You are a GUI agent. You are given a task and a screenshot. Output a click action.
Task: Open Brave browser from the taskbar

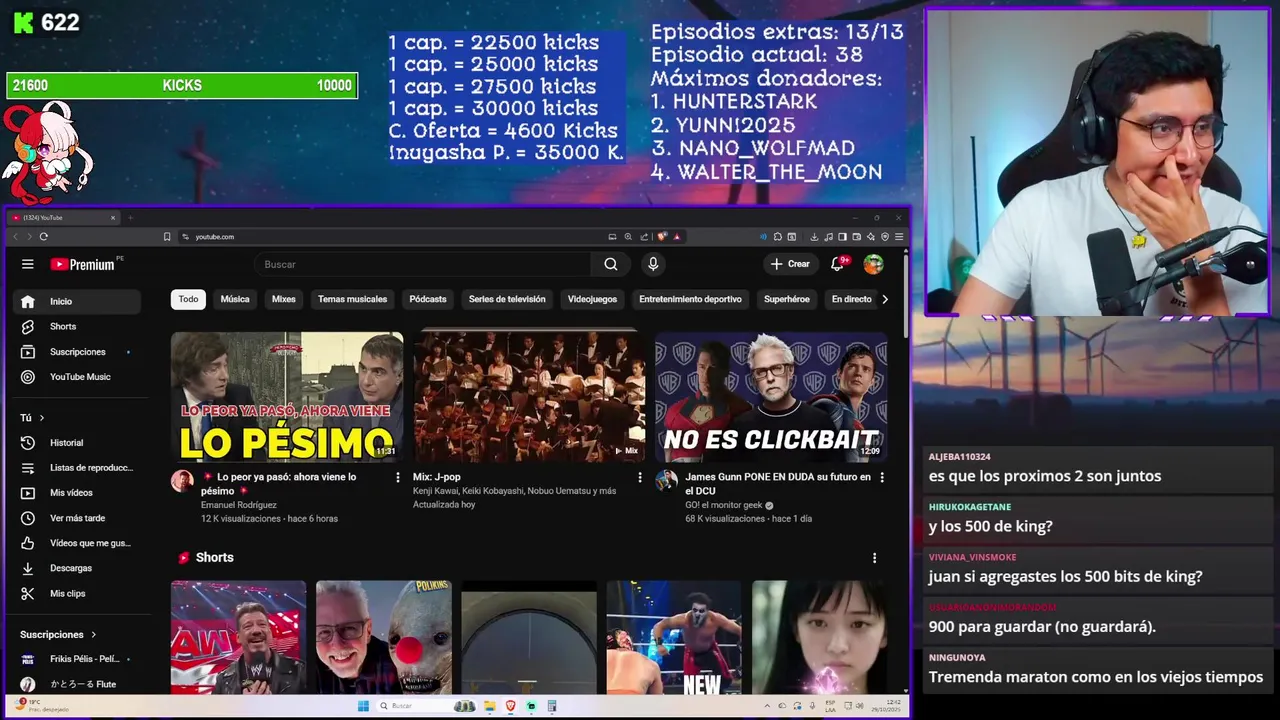coord(510,706)
